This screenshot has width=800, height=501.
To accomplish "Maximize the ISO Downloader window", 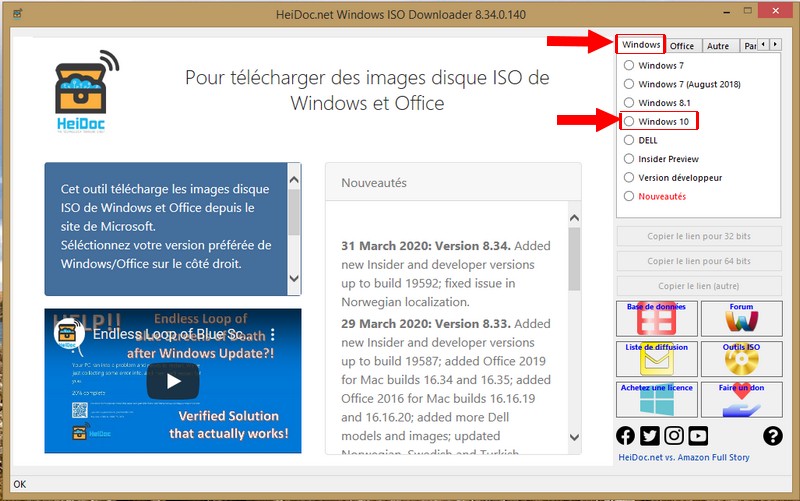I will (748, 11).
